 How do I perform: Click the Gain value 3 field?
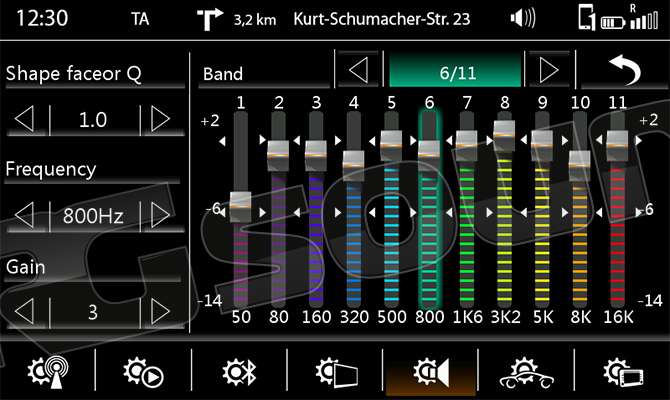coord(93,312)
